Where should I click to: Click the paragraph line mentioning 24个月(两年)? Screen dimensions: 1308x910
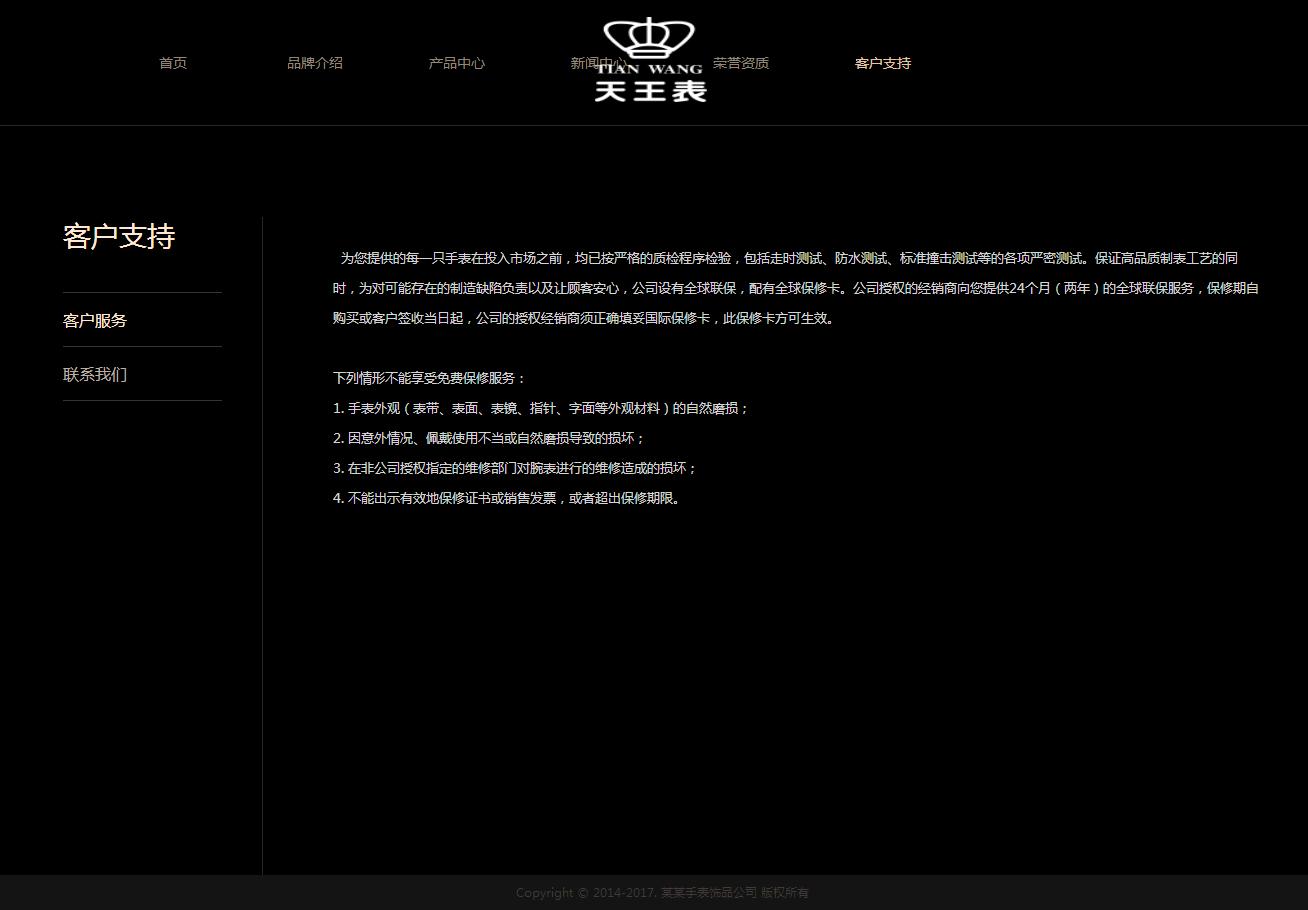(x=795, y=288)
